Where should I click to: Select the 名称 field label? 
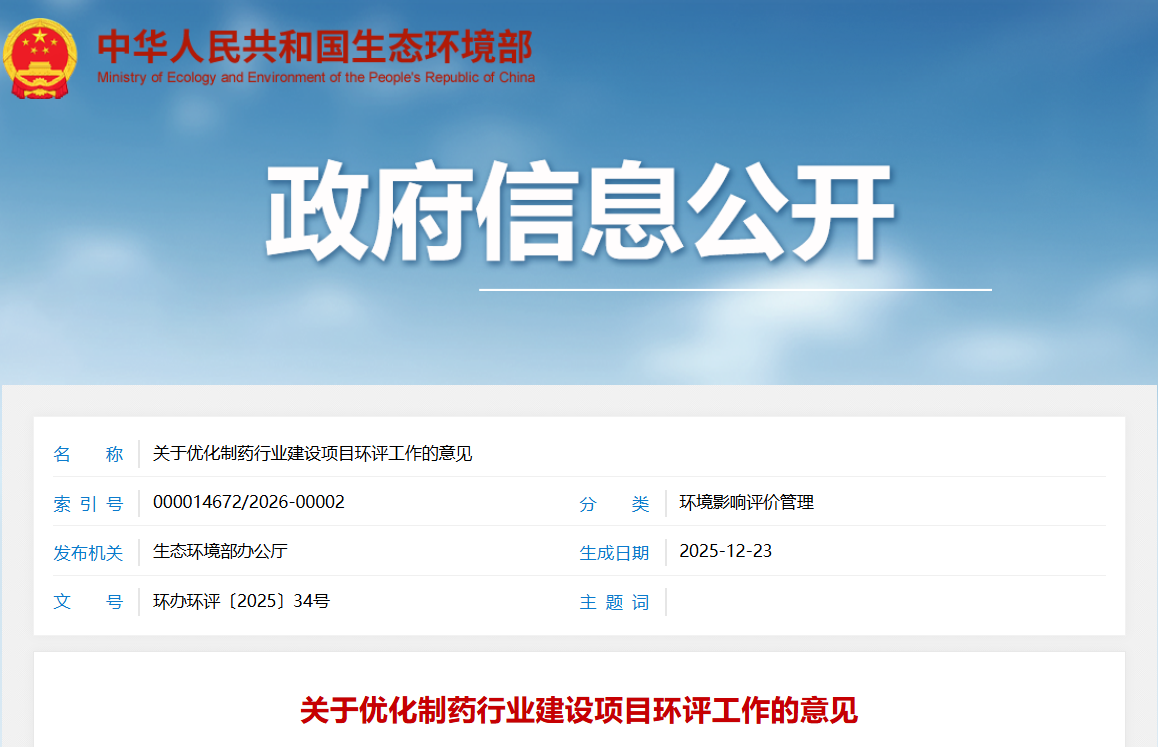[88, 454]
